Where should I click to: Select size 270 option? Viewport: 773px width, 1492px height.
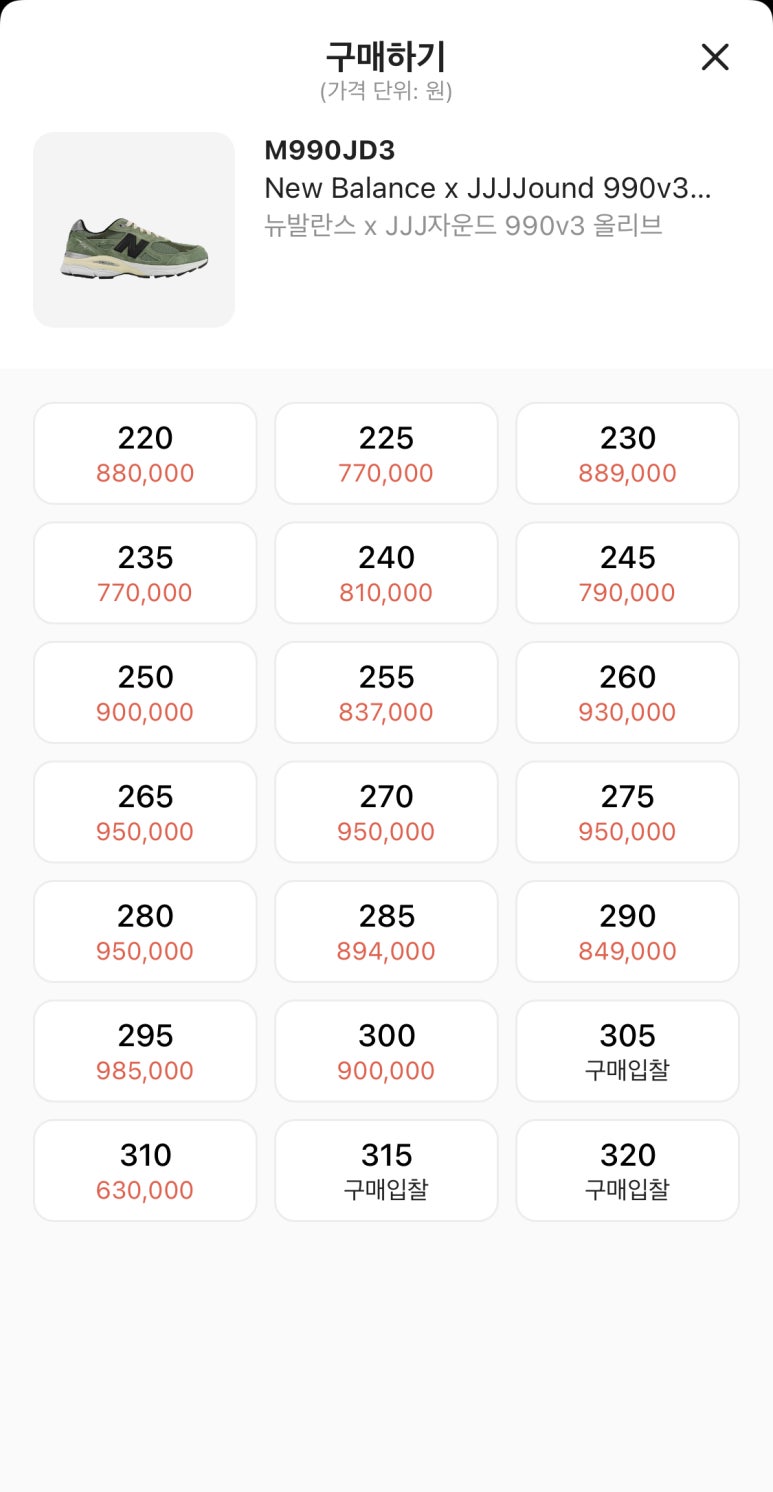point(386,812)
